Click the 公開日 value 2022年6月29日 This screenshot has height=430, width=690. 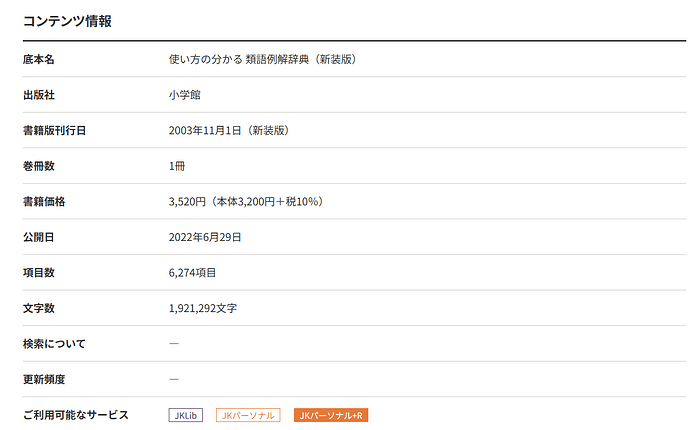(x=205, y=237)
